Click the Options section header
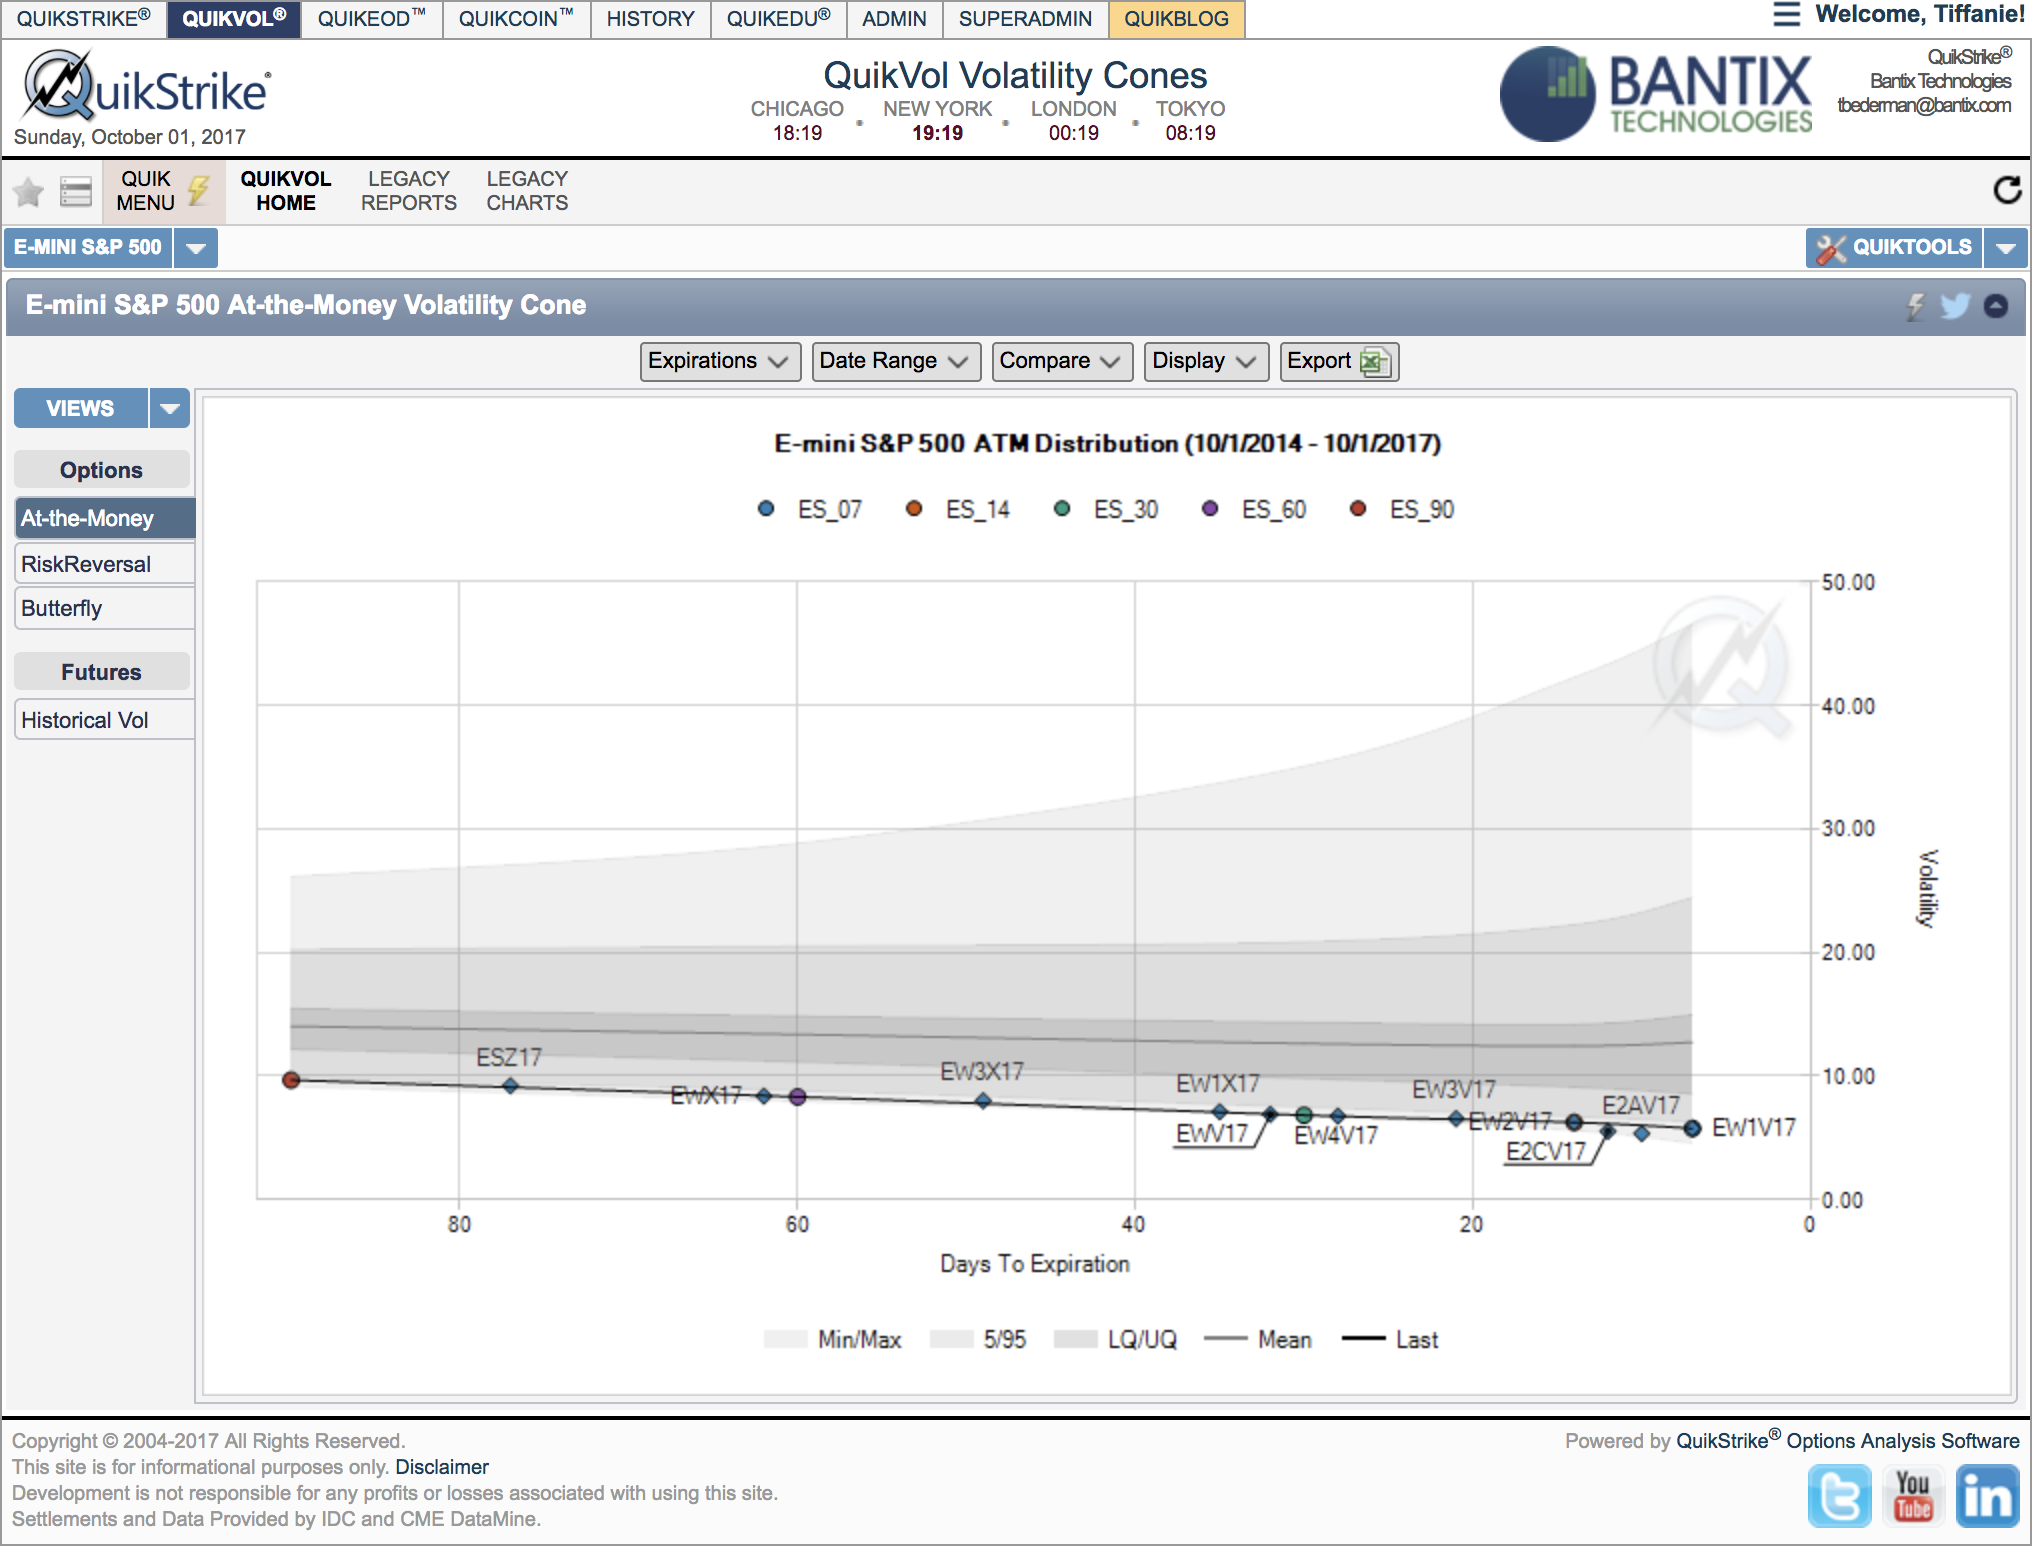 tap(101, 470)
